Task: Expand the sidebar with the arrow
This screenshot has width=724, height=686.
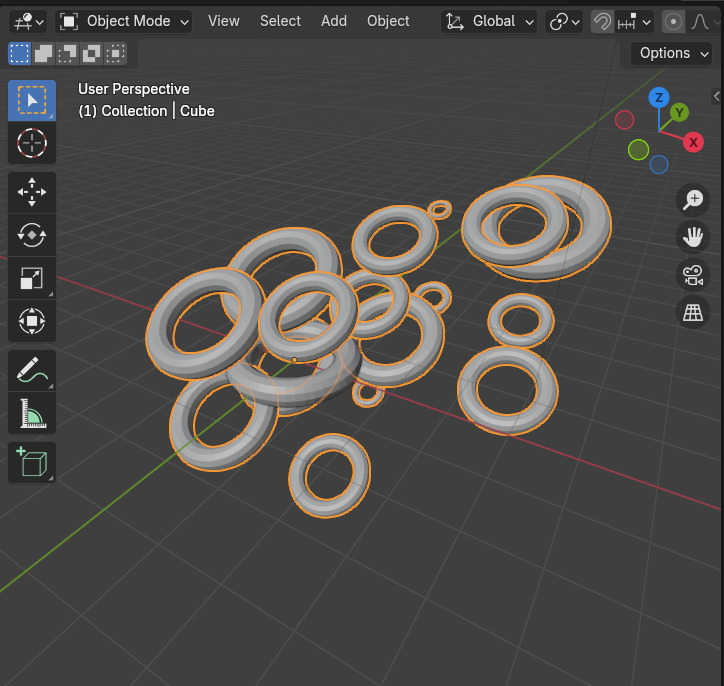Action: coord(717,96)
